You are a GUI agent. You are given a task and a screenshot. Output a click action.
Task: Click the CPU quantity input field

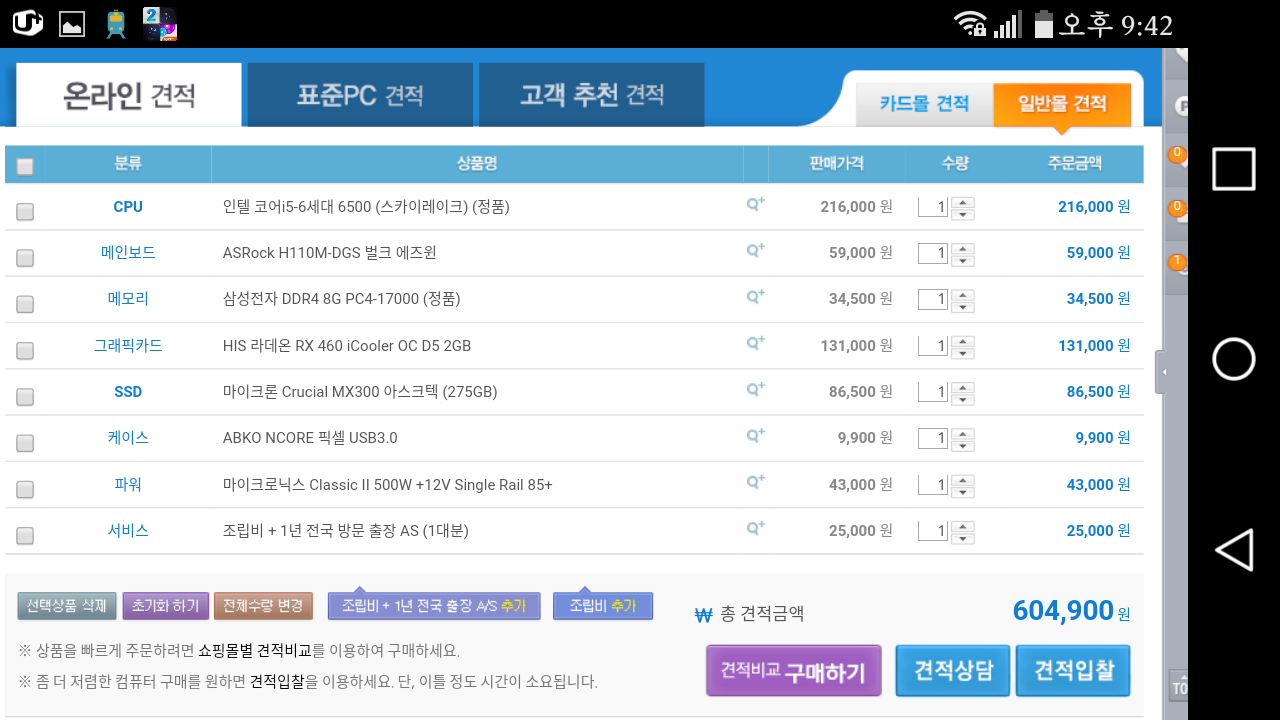coord(933,208)
